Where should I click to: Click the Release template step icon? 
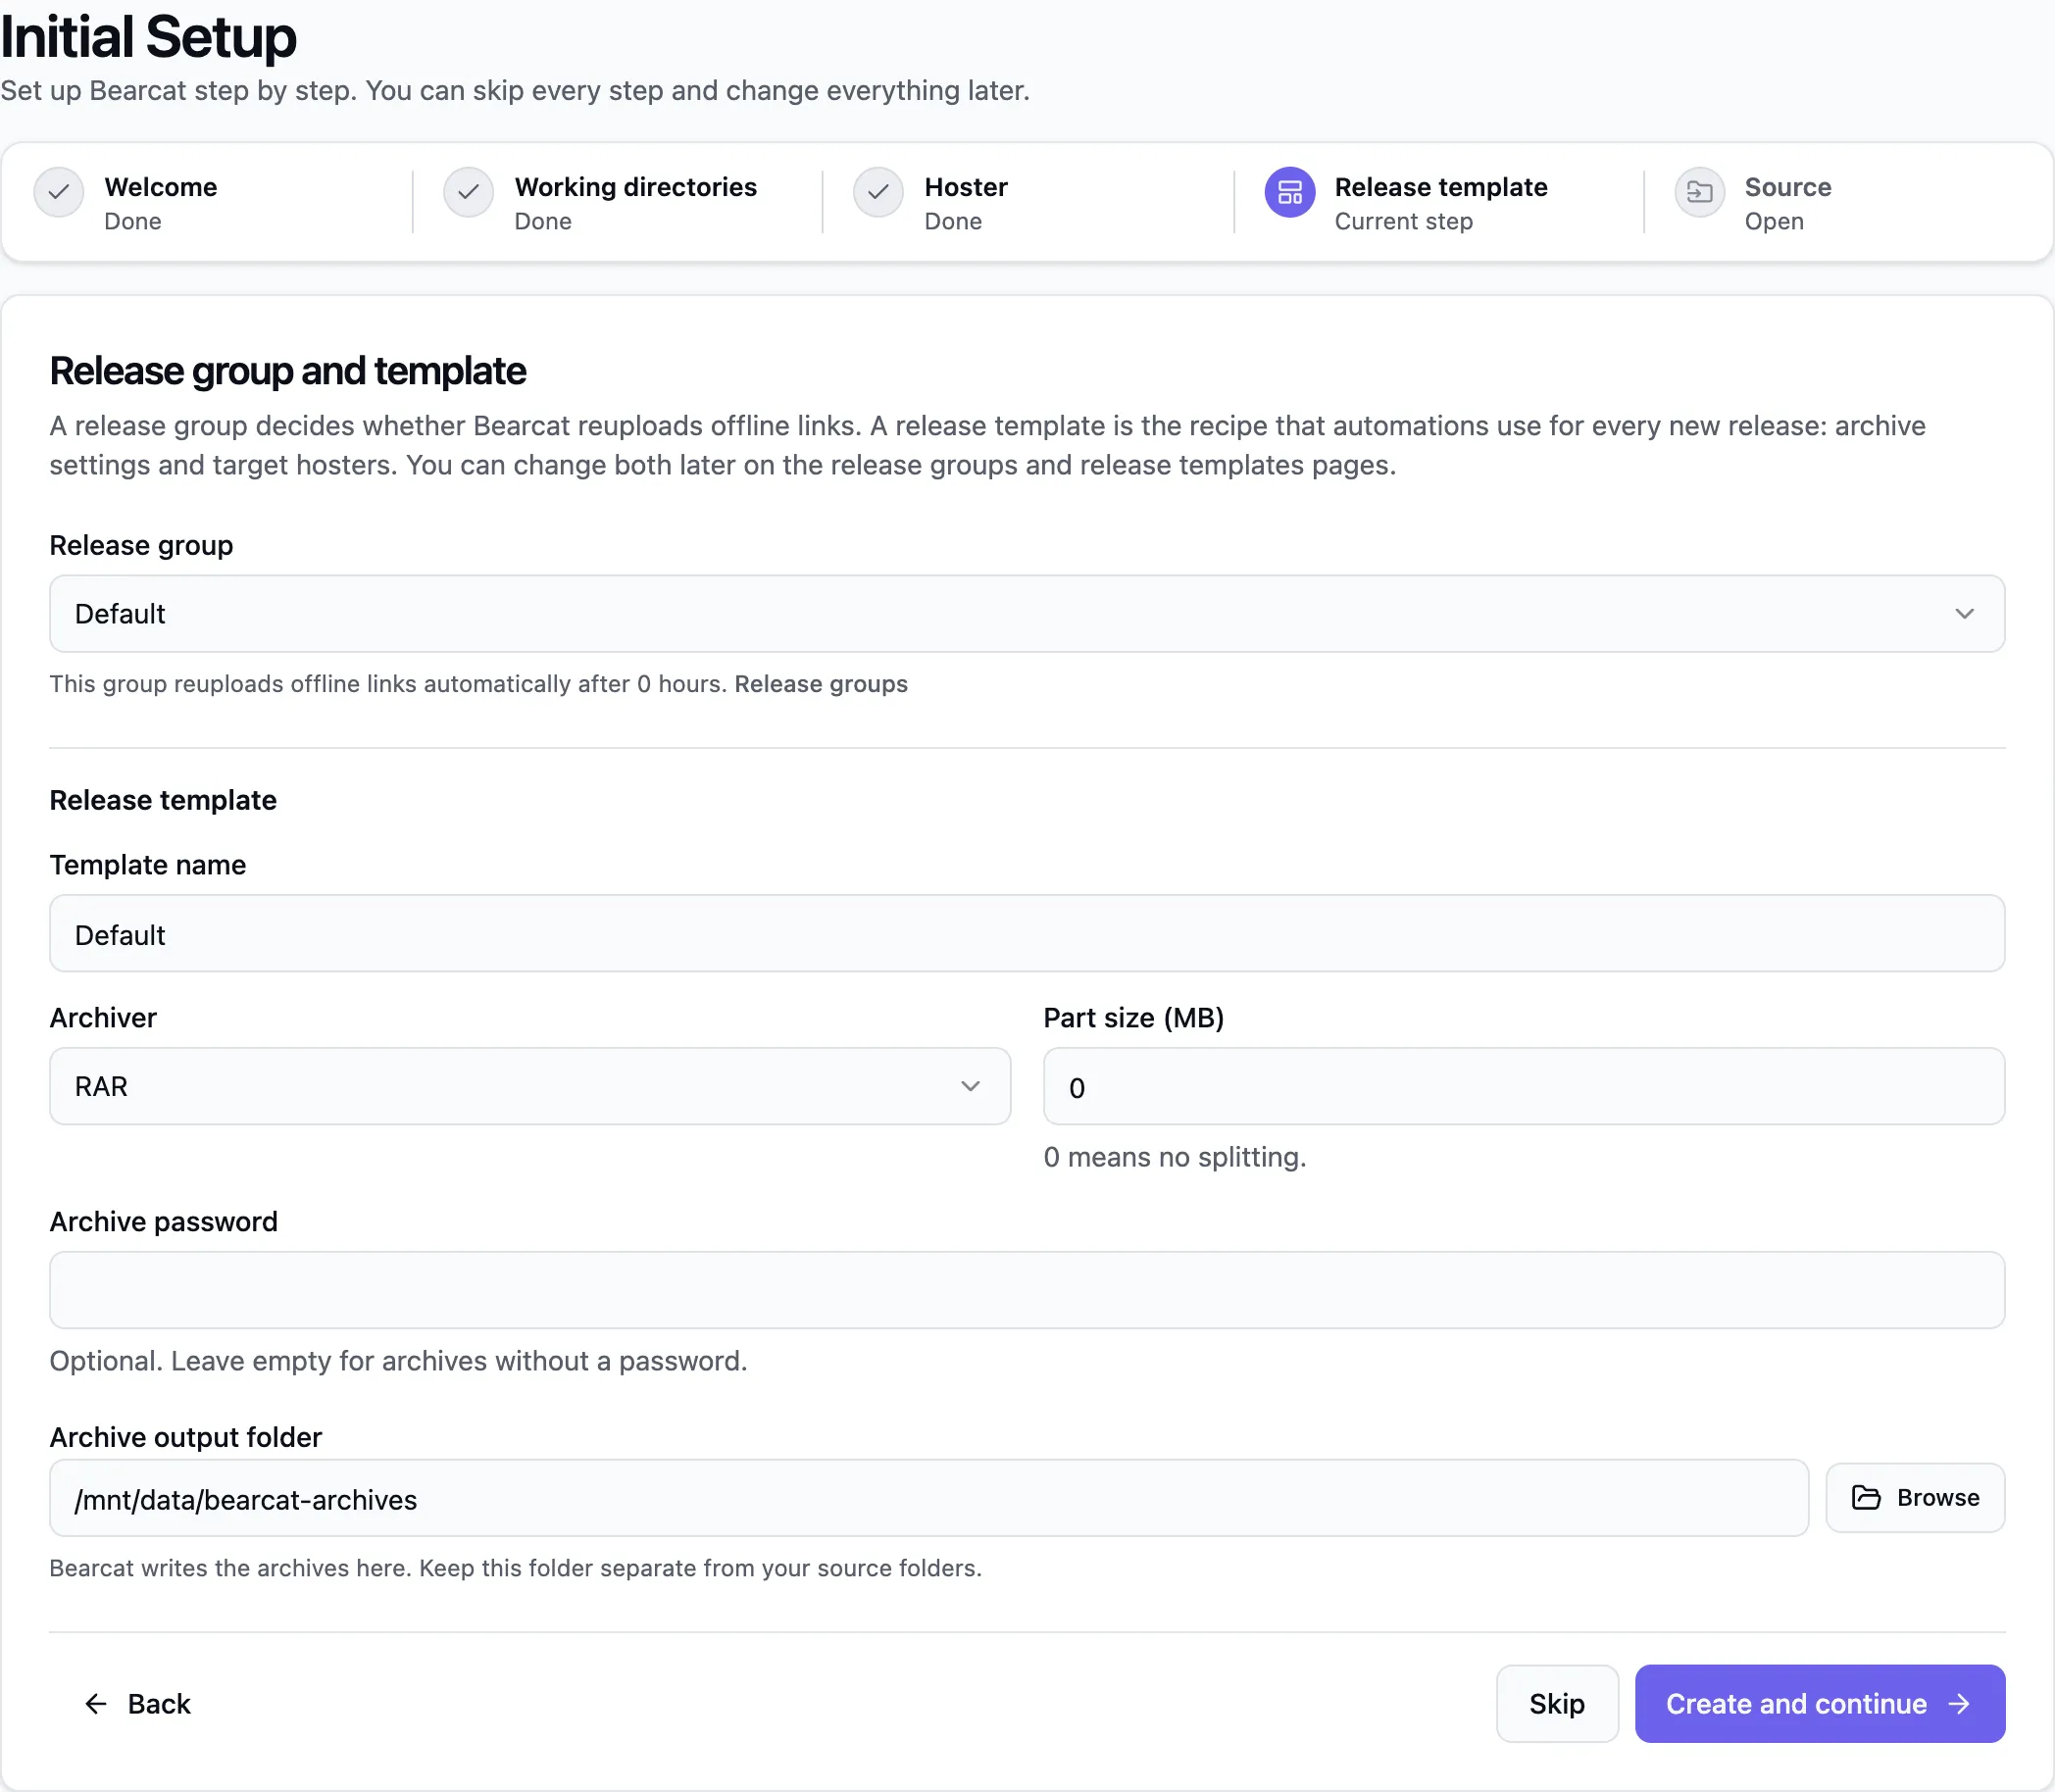point(1289,192)
